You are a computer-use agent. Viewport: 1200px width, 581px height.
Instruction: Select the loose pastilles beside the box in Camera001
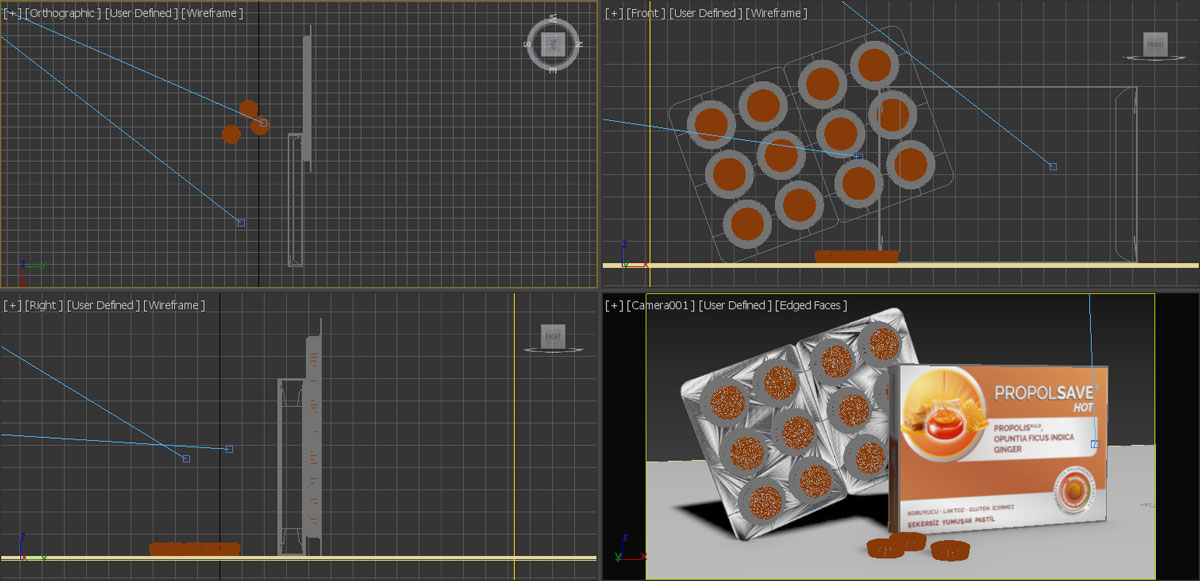pos(920,546)
